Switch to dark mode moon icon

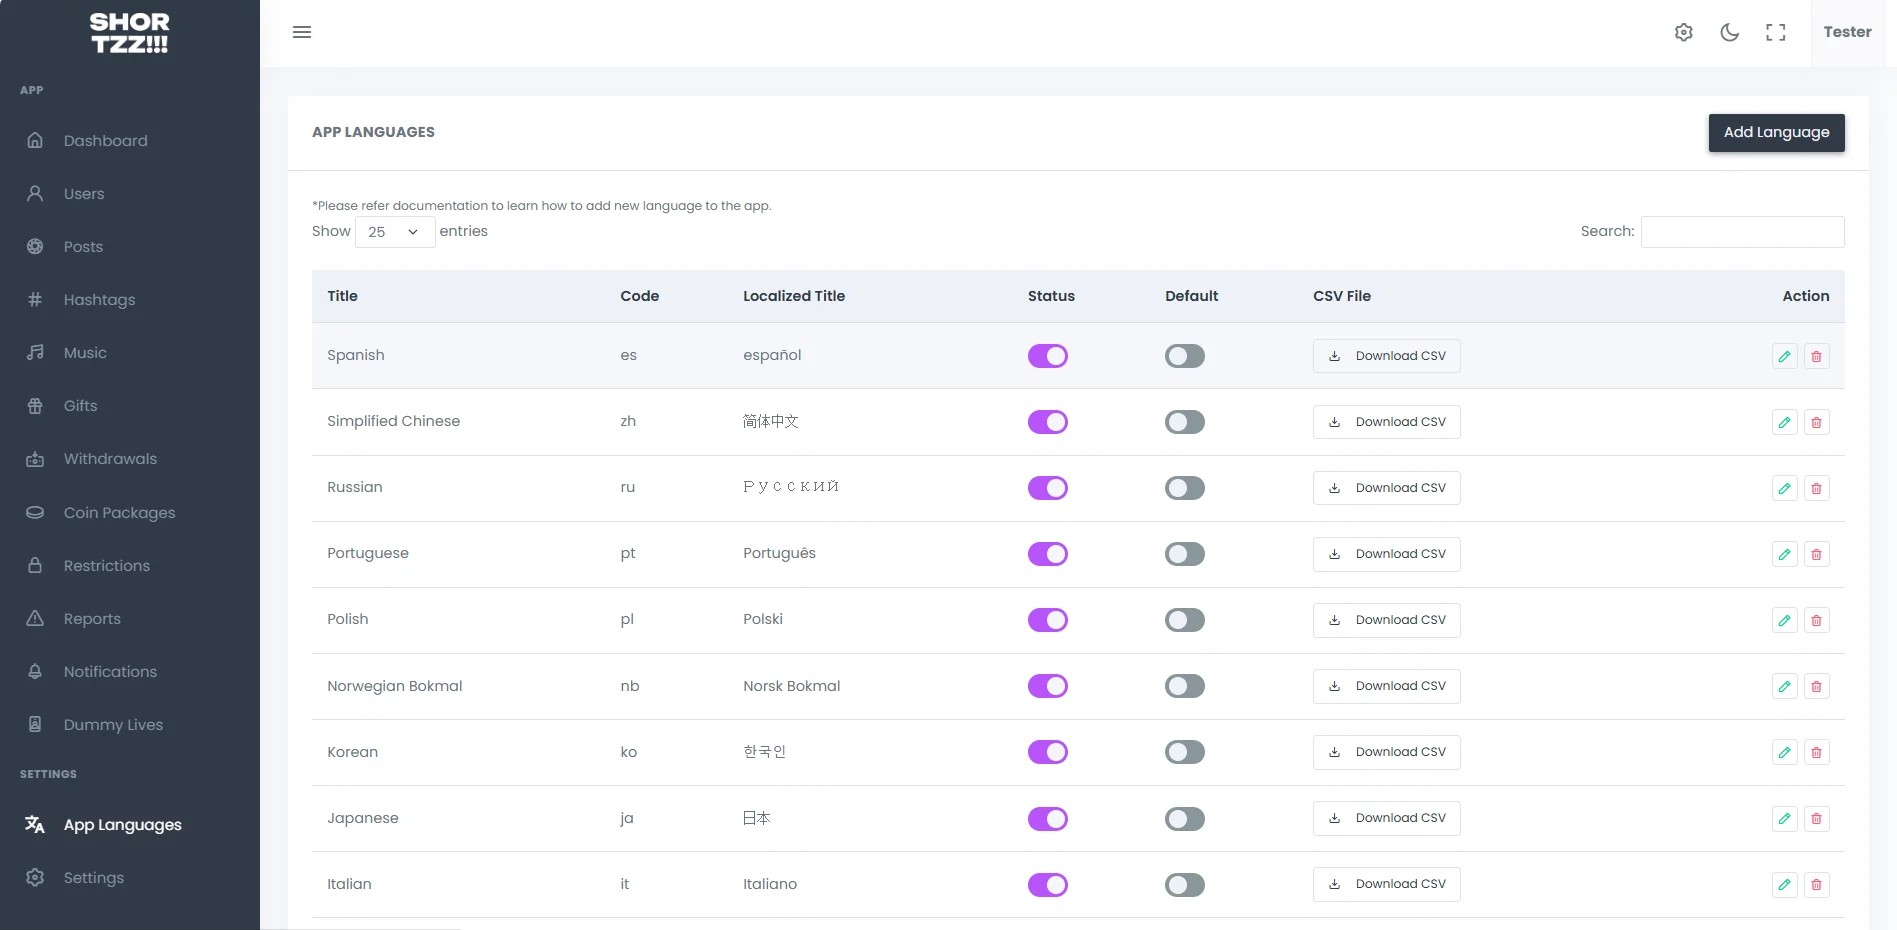coord(1729,32)
